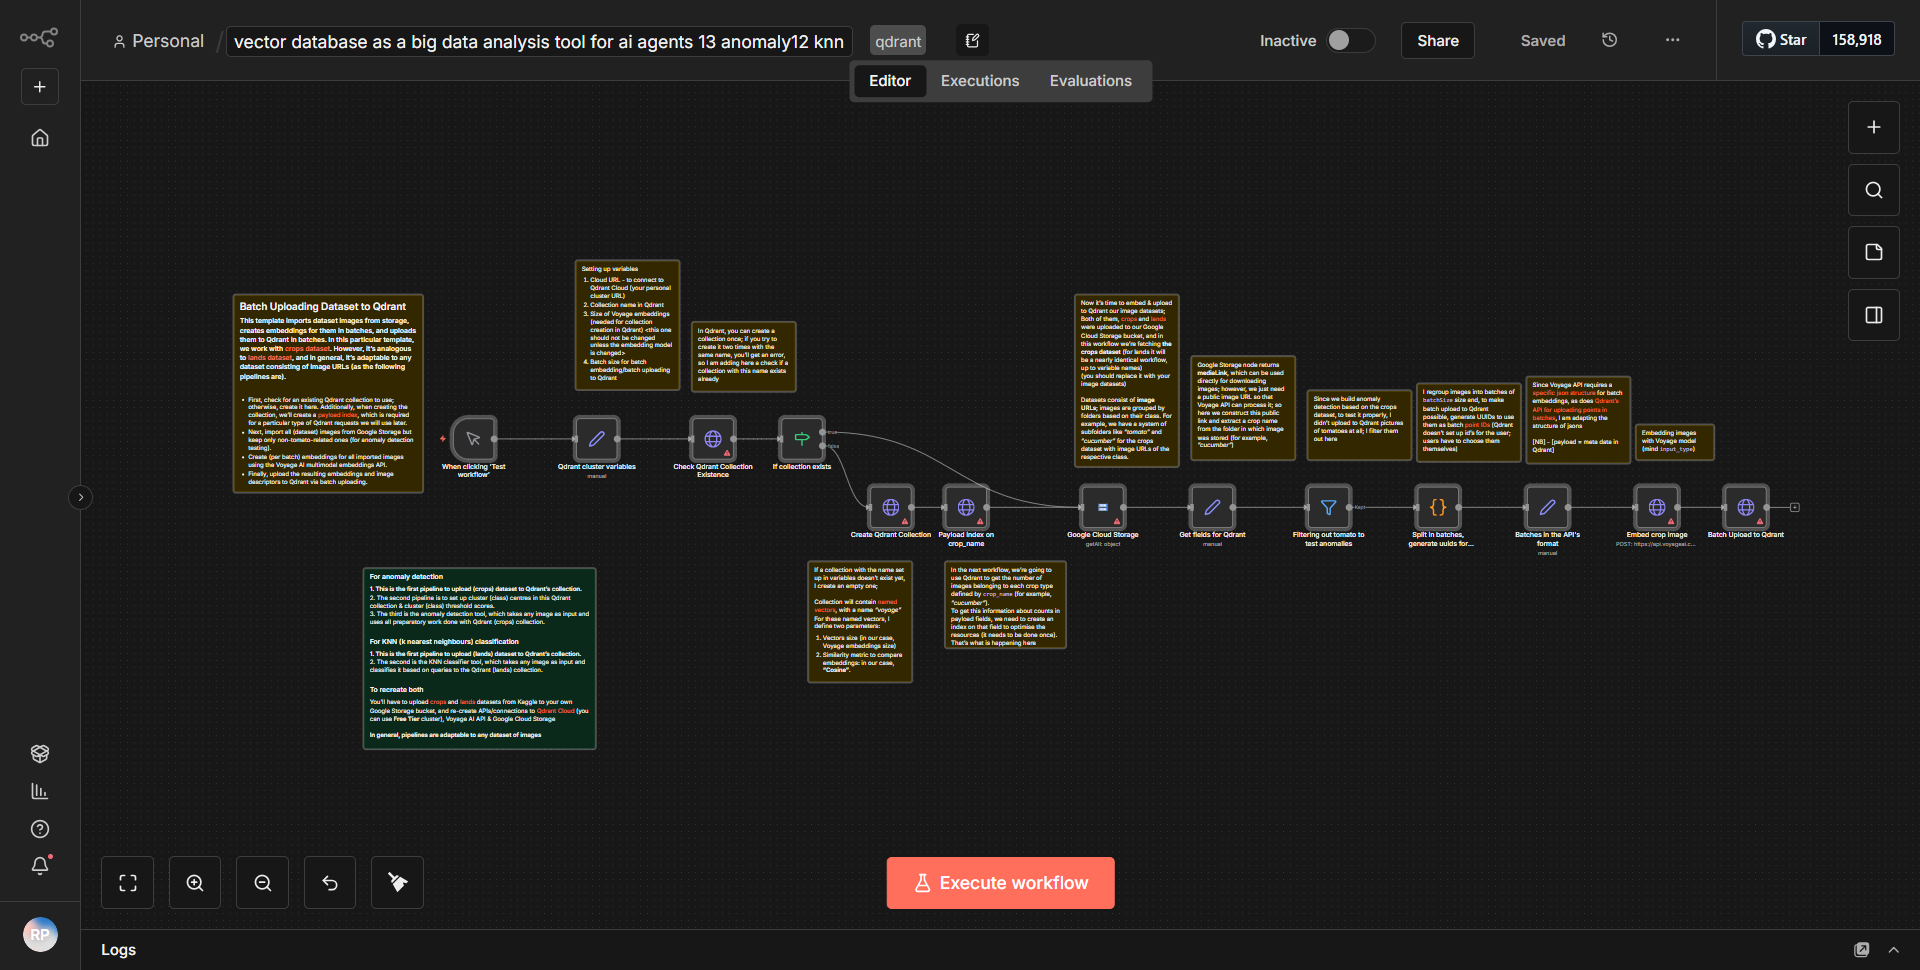Viewport: 1920px width, 970px height.
Task: Click the Share button
Action: [1437, 40]
